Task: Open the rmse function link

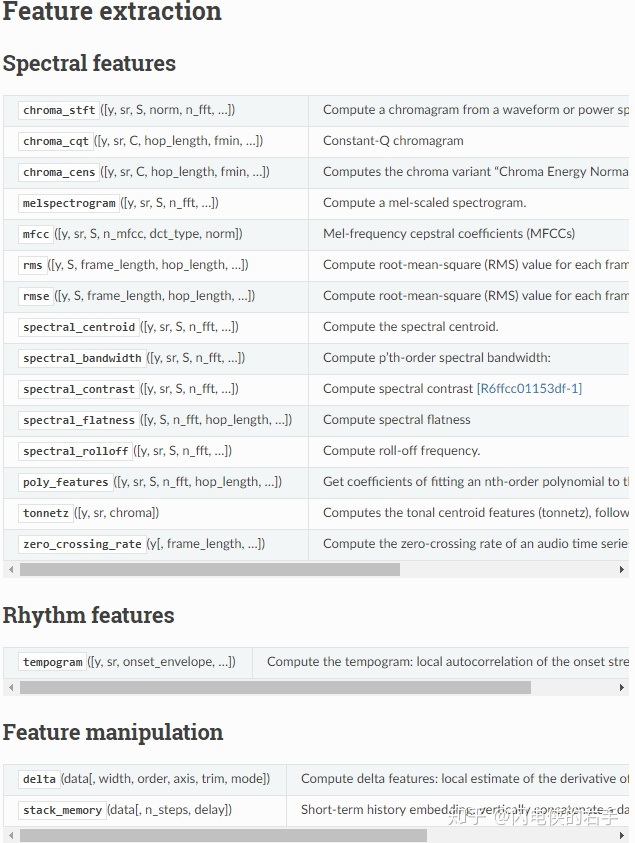Action: [36, 296]
